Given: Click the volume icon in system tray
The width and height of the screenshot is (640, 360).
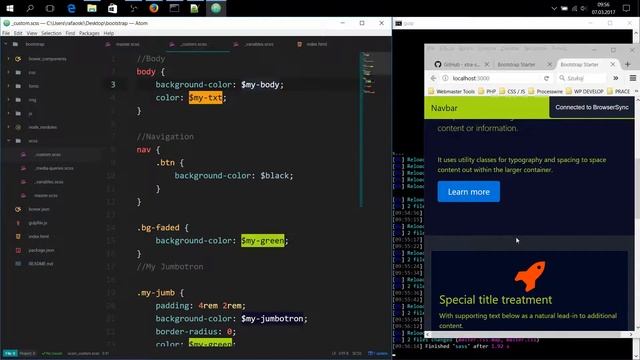Looking at the screenshot, I should click(x=584, y=8).
